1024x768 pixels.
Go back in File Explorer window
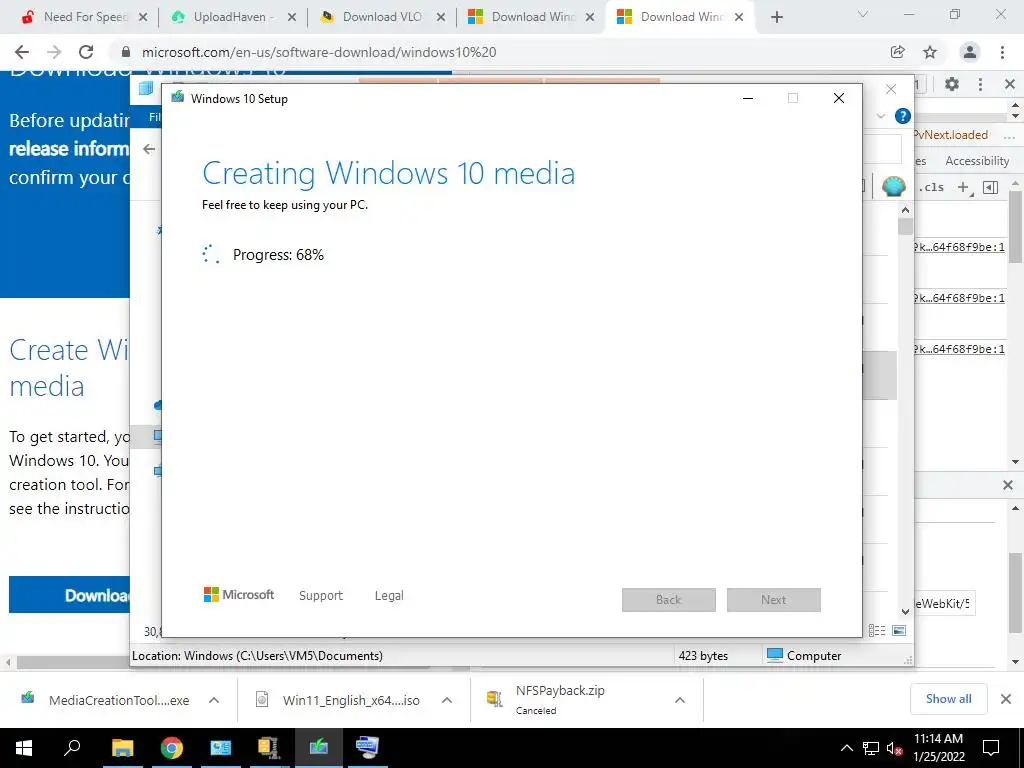point(149,149)
